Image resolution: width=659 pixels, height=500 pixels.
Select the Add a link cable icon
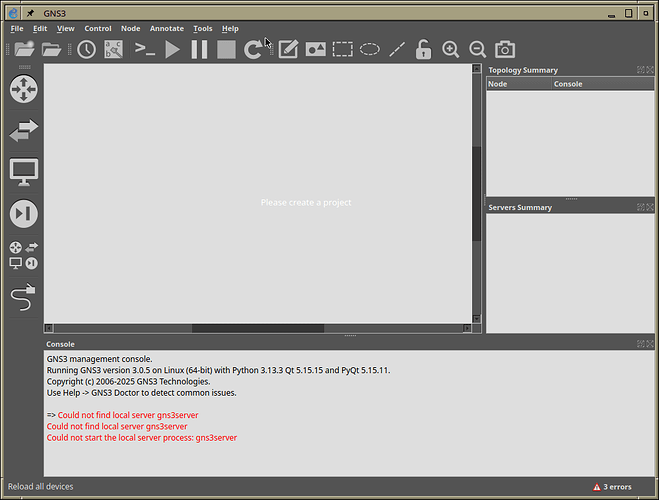(x=24, y=297)
